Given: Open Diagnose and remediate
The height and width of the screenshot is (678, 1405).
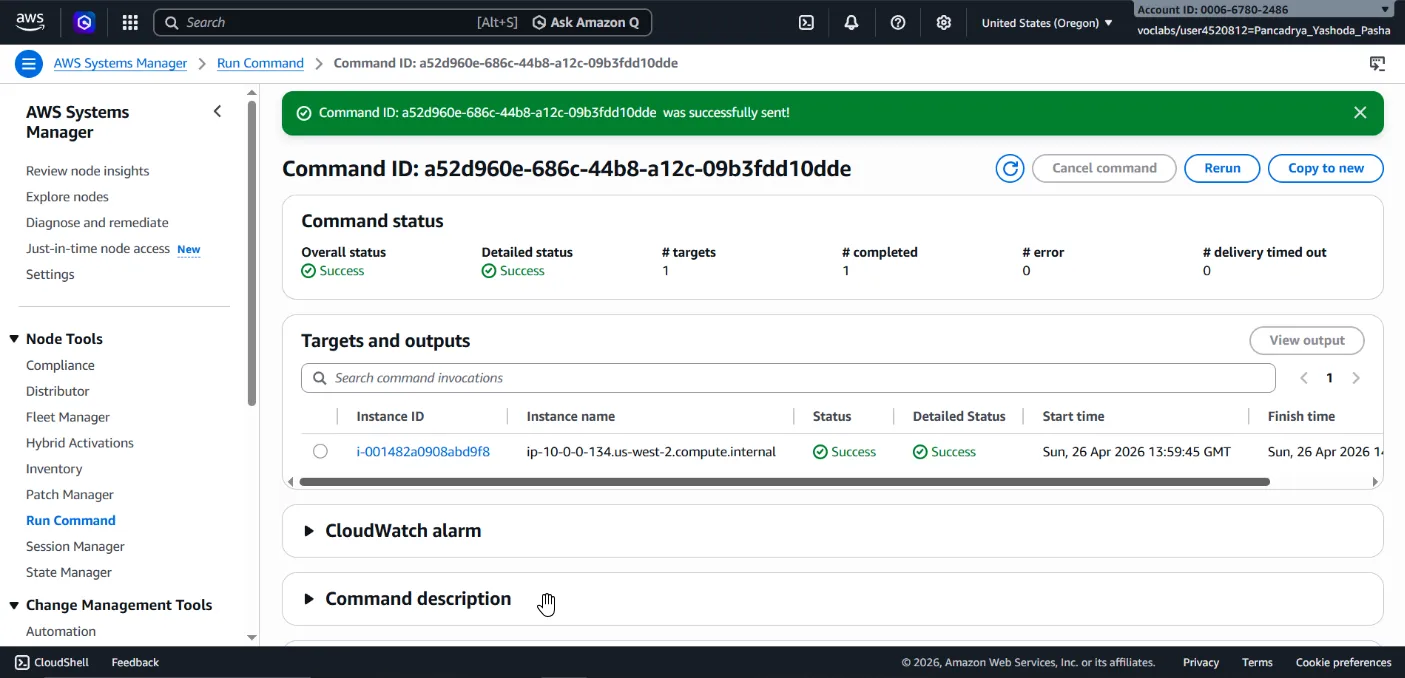Looking at the screenshot, I should point(97,223).
